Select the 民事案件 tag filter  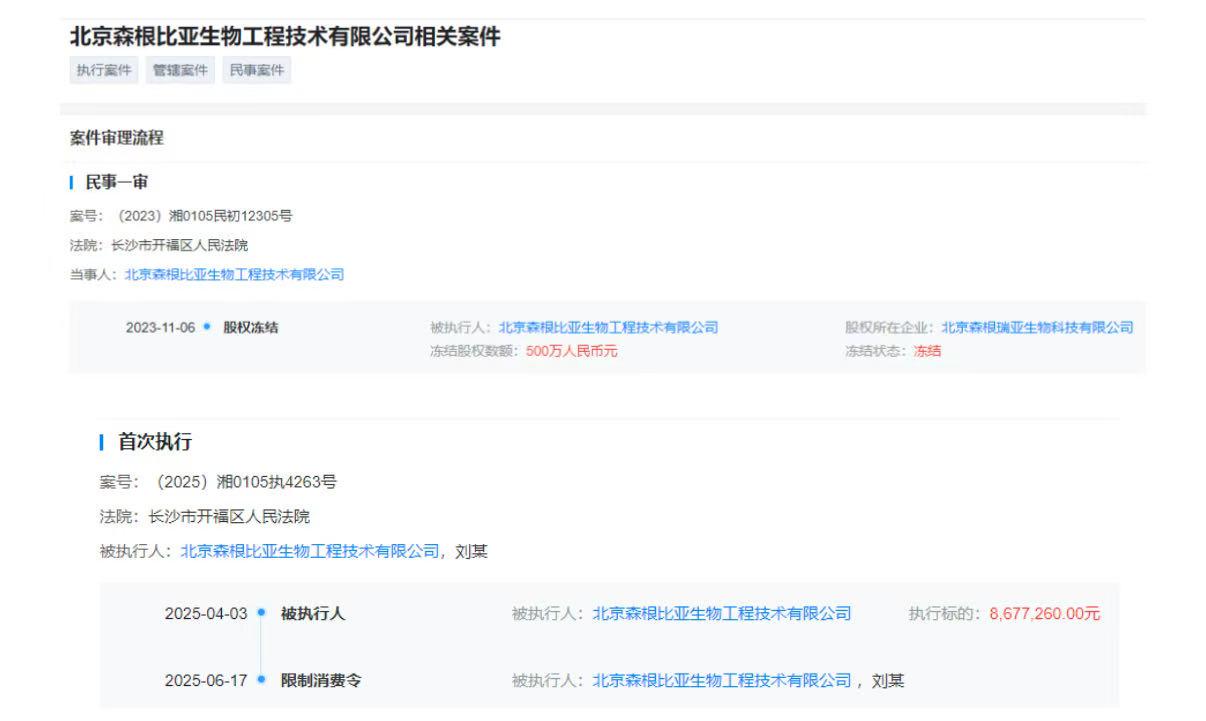pos(257,70)
